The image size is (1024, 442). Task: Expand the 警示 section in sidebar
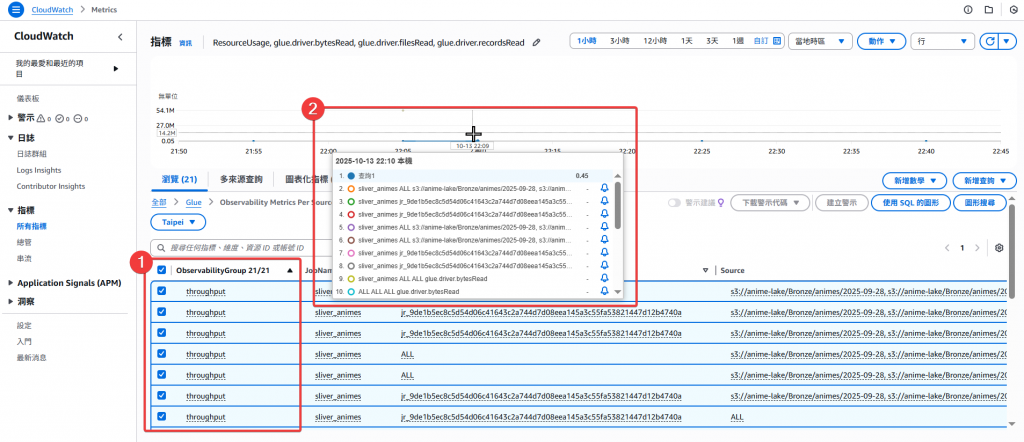click(x=10, y=118)
